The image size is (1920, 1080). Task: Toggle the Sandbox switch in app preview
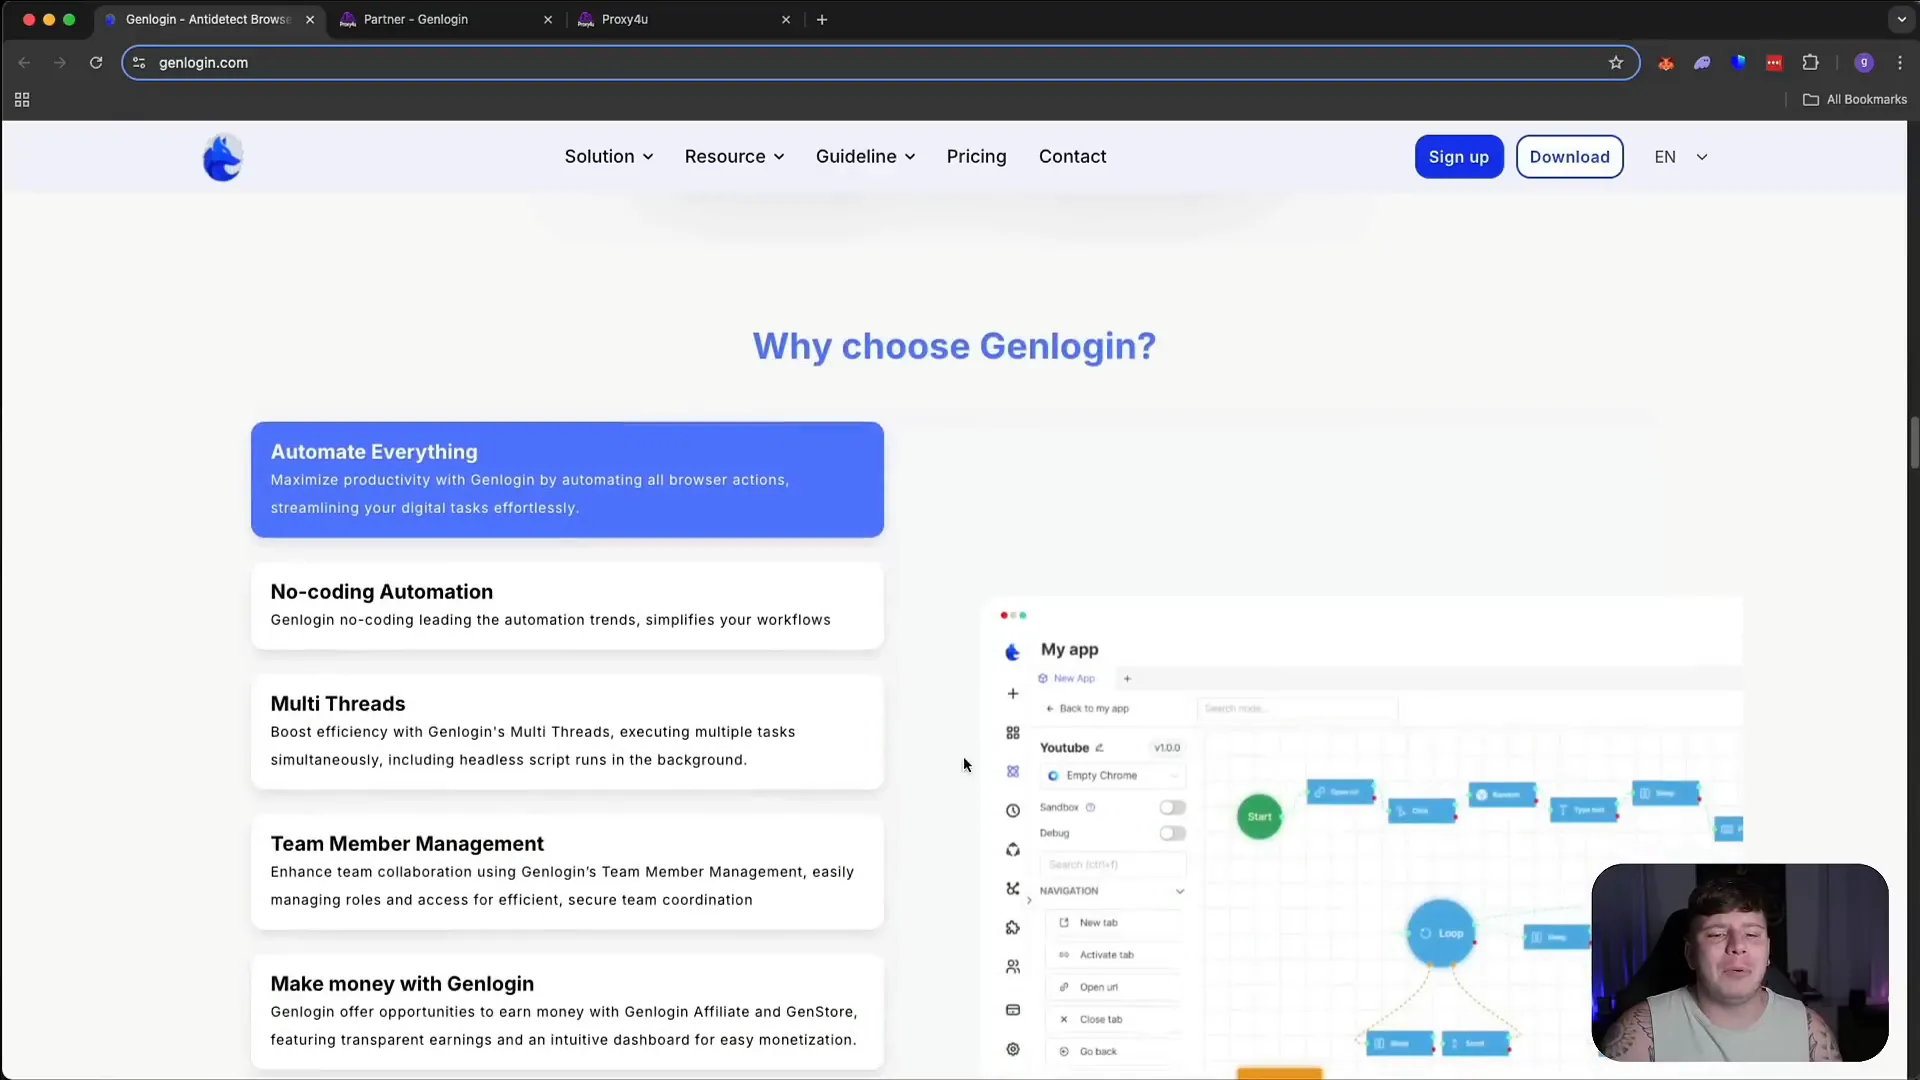coord(1172,807)
